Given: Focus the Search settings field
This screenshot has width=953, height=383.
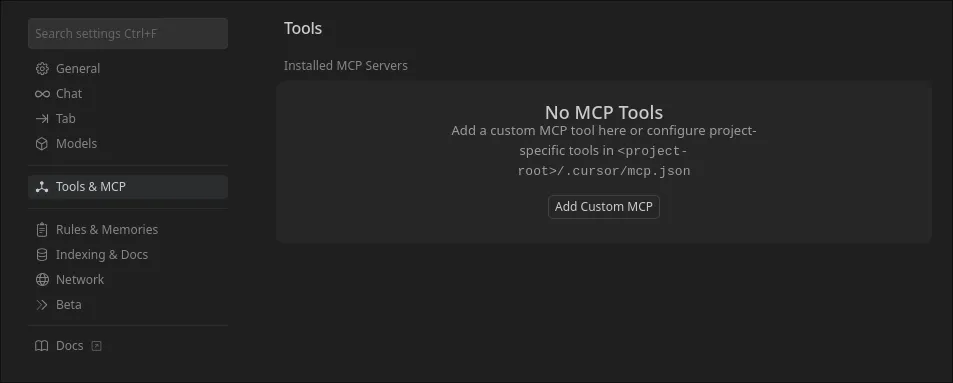Looking at the screenshot, I should [128, 33].
